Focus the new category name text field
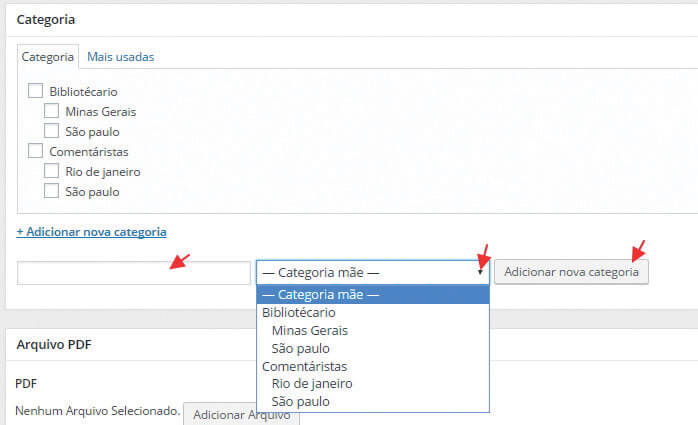The height and width of the screenshot is (425, 698). [133, 273]
